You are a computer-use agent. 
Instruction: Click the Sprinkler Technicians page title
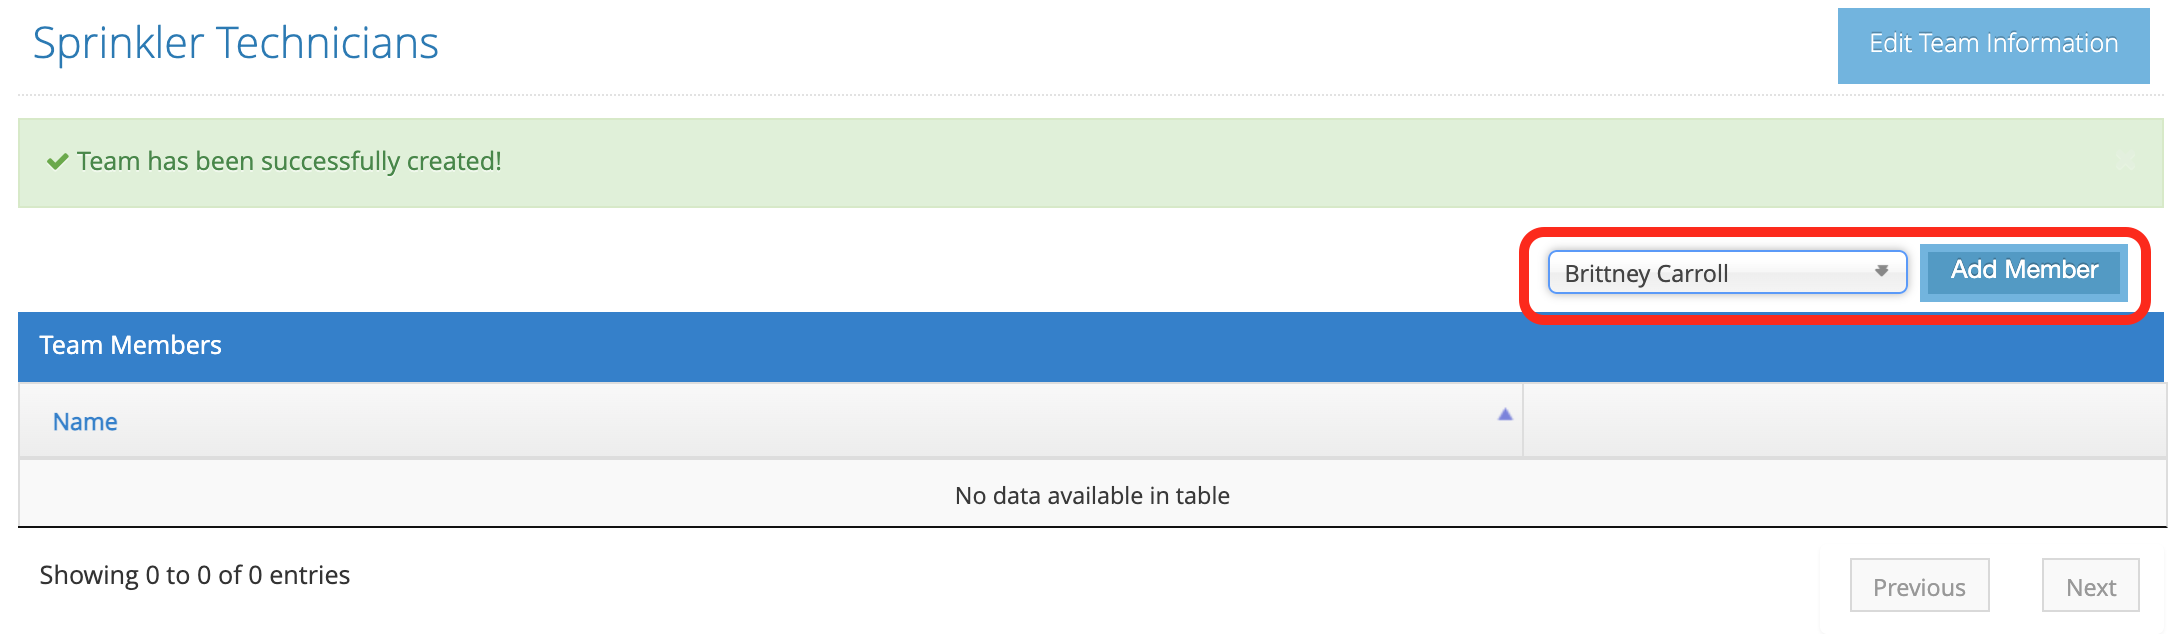[236, 44]
